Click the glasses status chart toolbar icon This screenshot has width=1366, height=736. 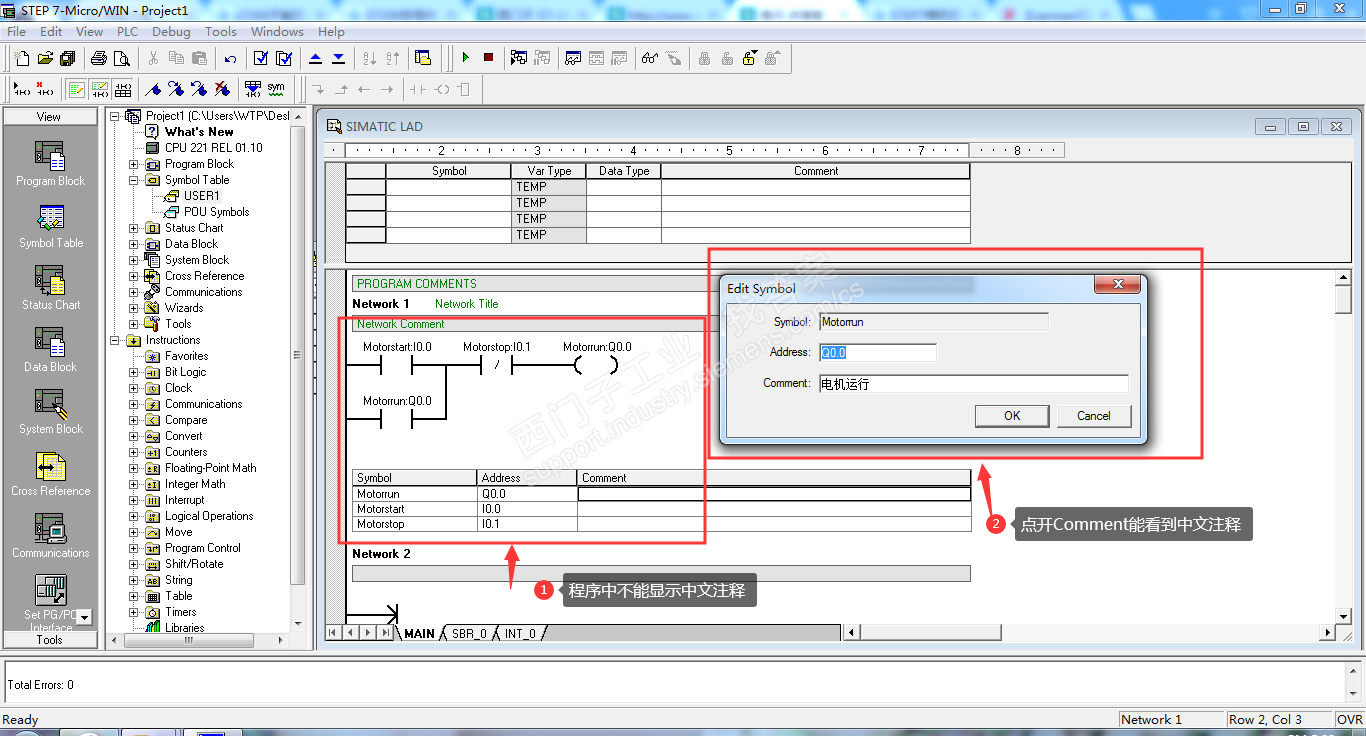[x=650, y=58]
